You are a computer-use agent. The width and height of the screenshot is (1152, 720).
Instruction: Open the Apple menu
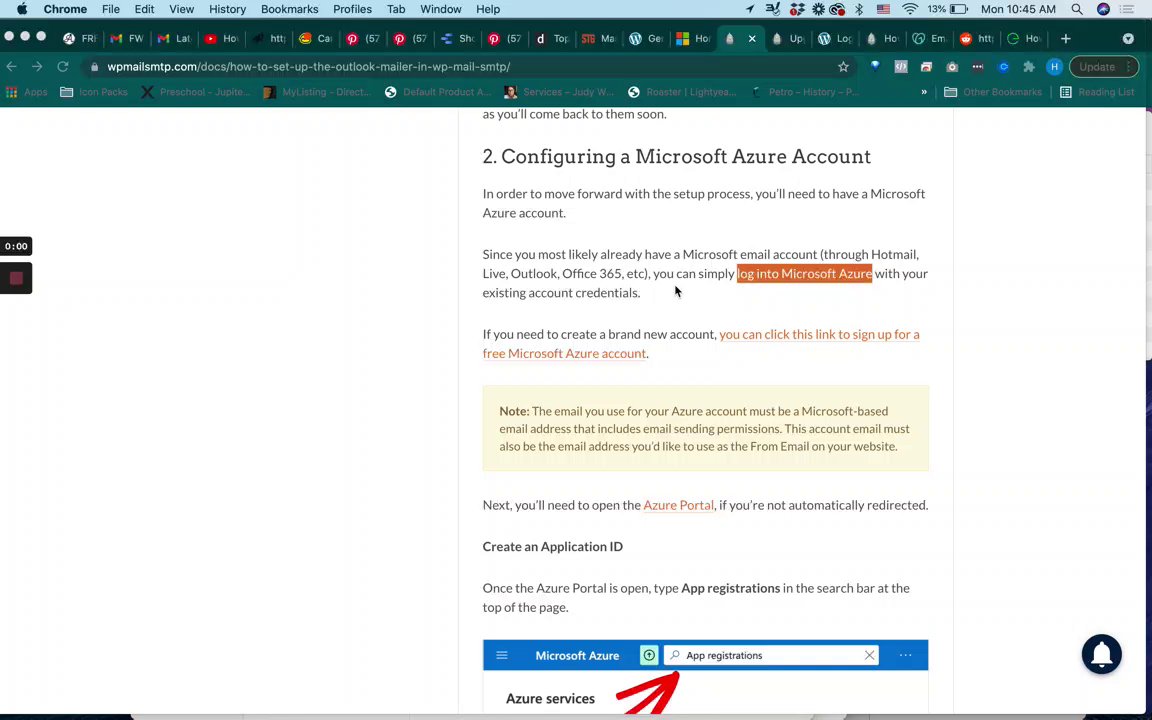click(x=22, y=9)
